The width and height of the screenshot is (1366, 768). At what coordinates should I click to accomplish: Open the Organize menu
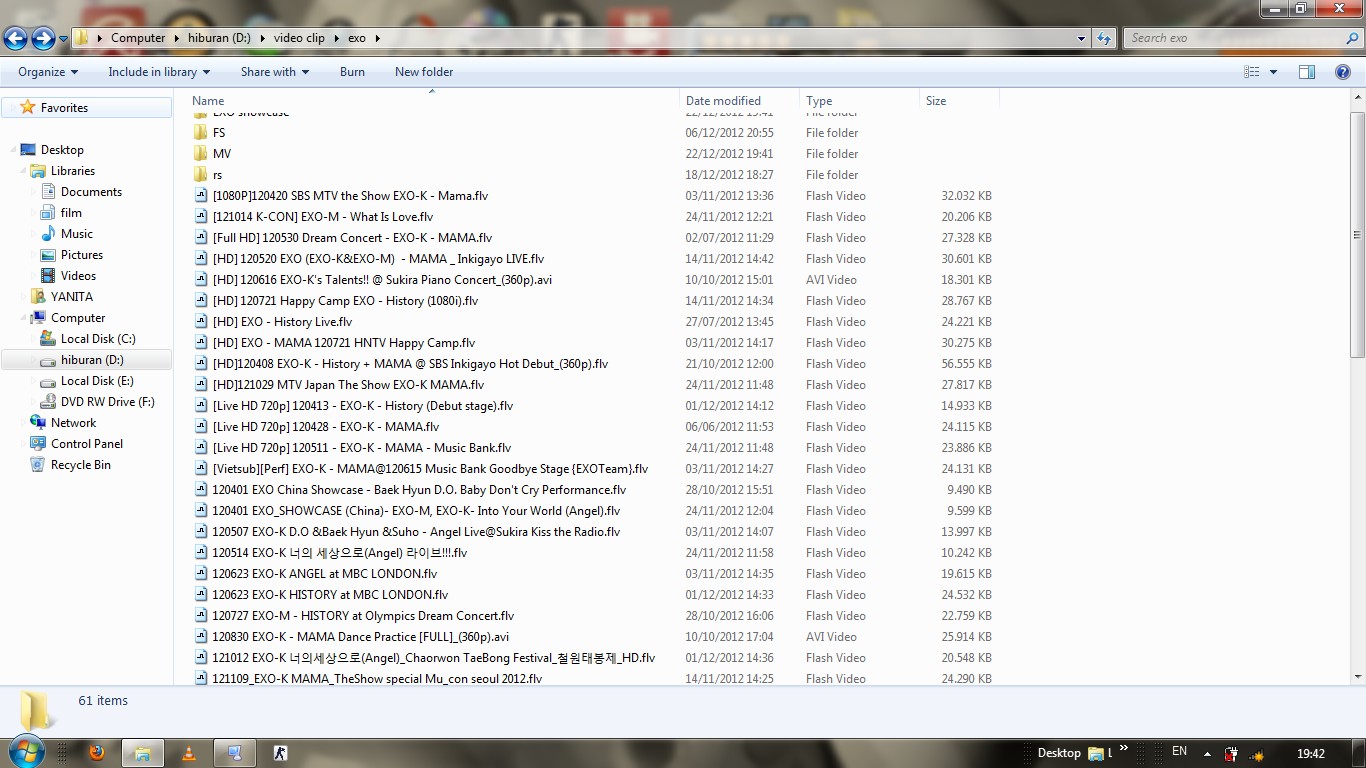(x=48, y=72)
